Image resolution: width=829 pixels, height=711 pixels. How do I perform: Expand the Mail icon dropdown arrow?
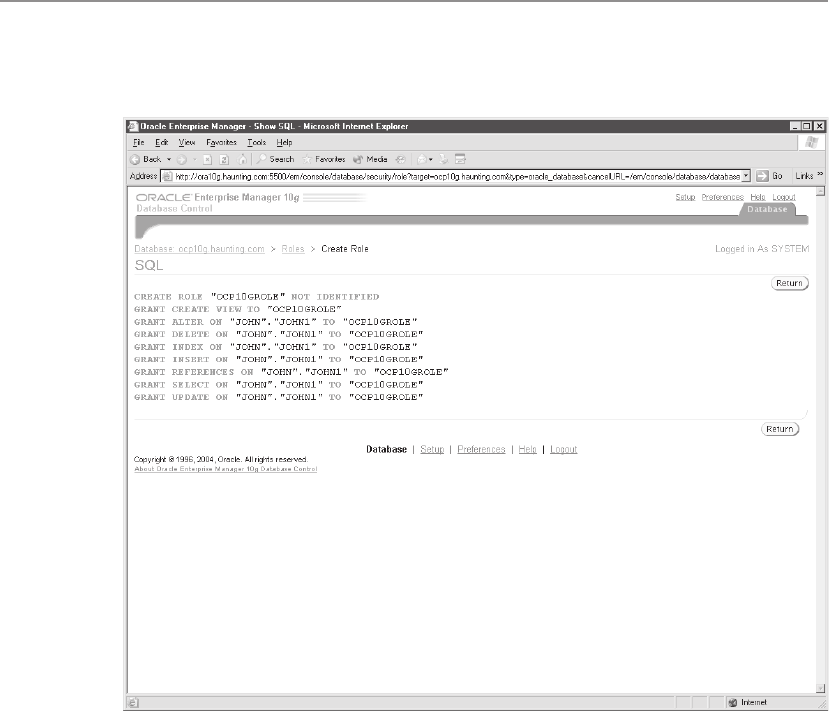[x=431, y=160]
